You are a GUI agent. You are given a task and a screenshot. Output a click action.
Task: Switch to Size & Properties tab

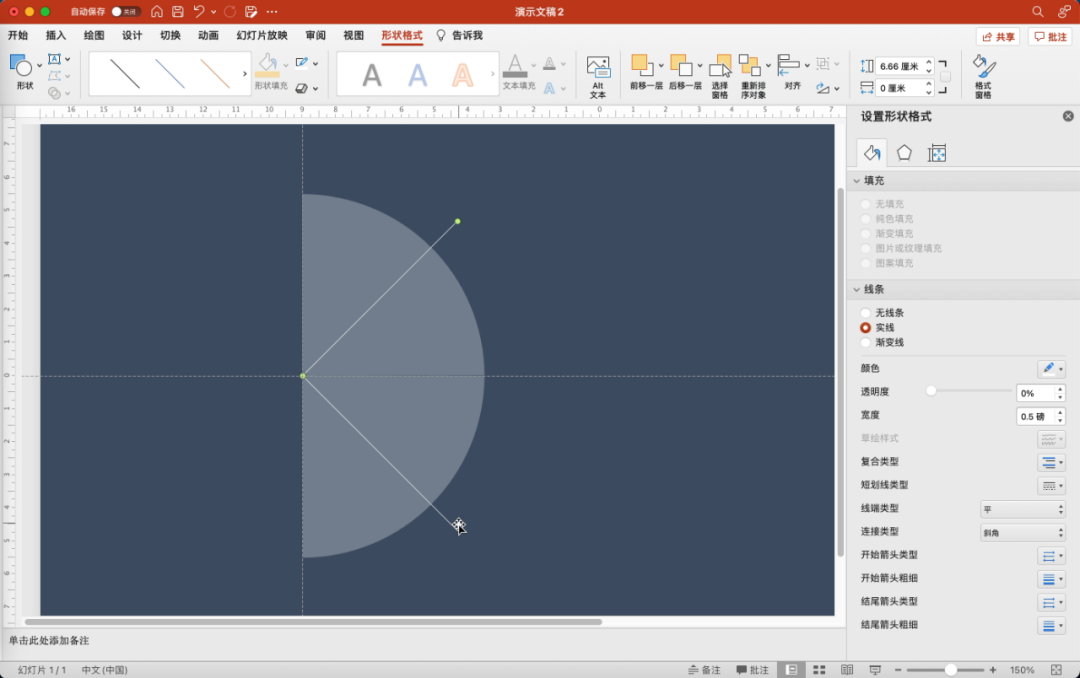click(937, 153)
